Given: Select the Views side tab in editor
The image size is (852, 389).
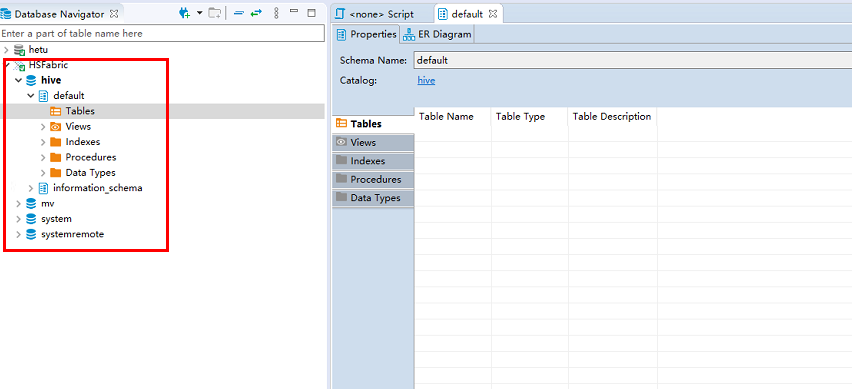Looking at the screenshot, I should 373,142.
